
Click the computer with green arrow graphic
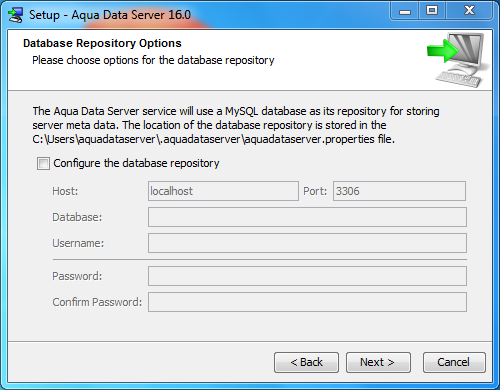click(x=459, y=60)
